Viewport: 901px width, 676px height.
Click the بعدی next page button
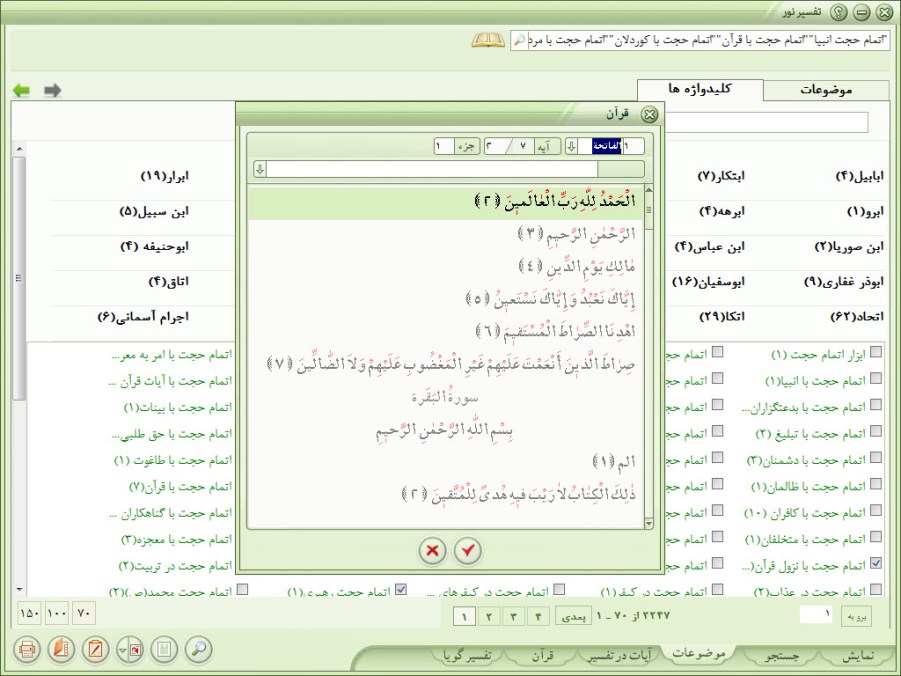click(x=573, y=617)
